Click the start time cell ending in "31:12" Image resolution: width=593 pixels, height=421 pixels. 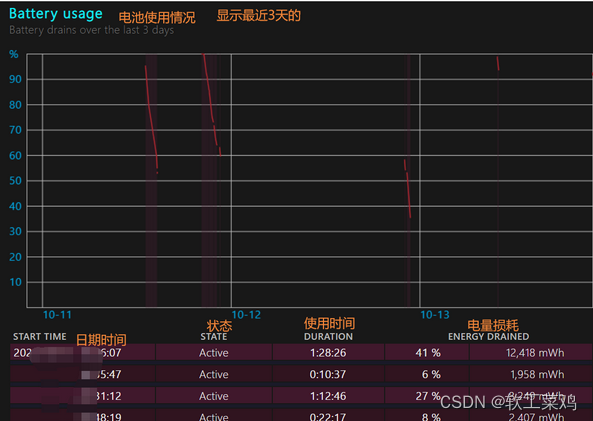coord(82,396)
